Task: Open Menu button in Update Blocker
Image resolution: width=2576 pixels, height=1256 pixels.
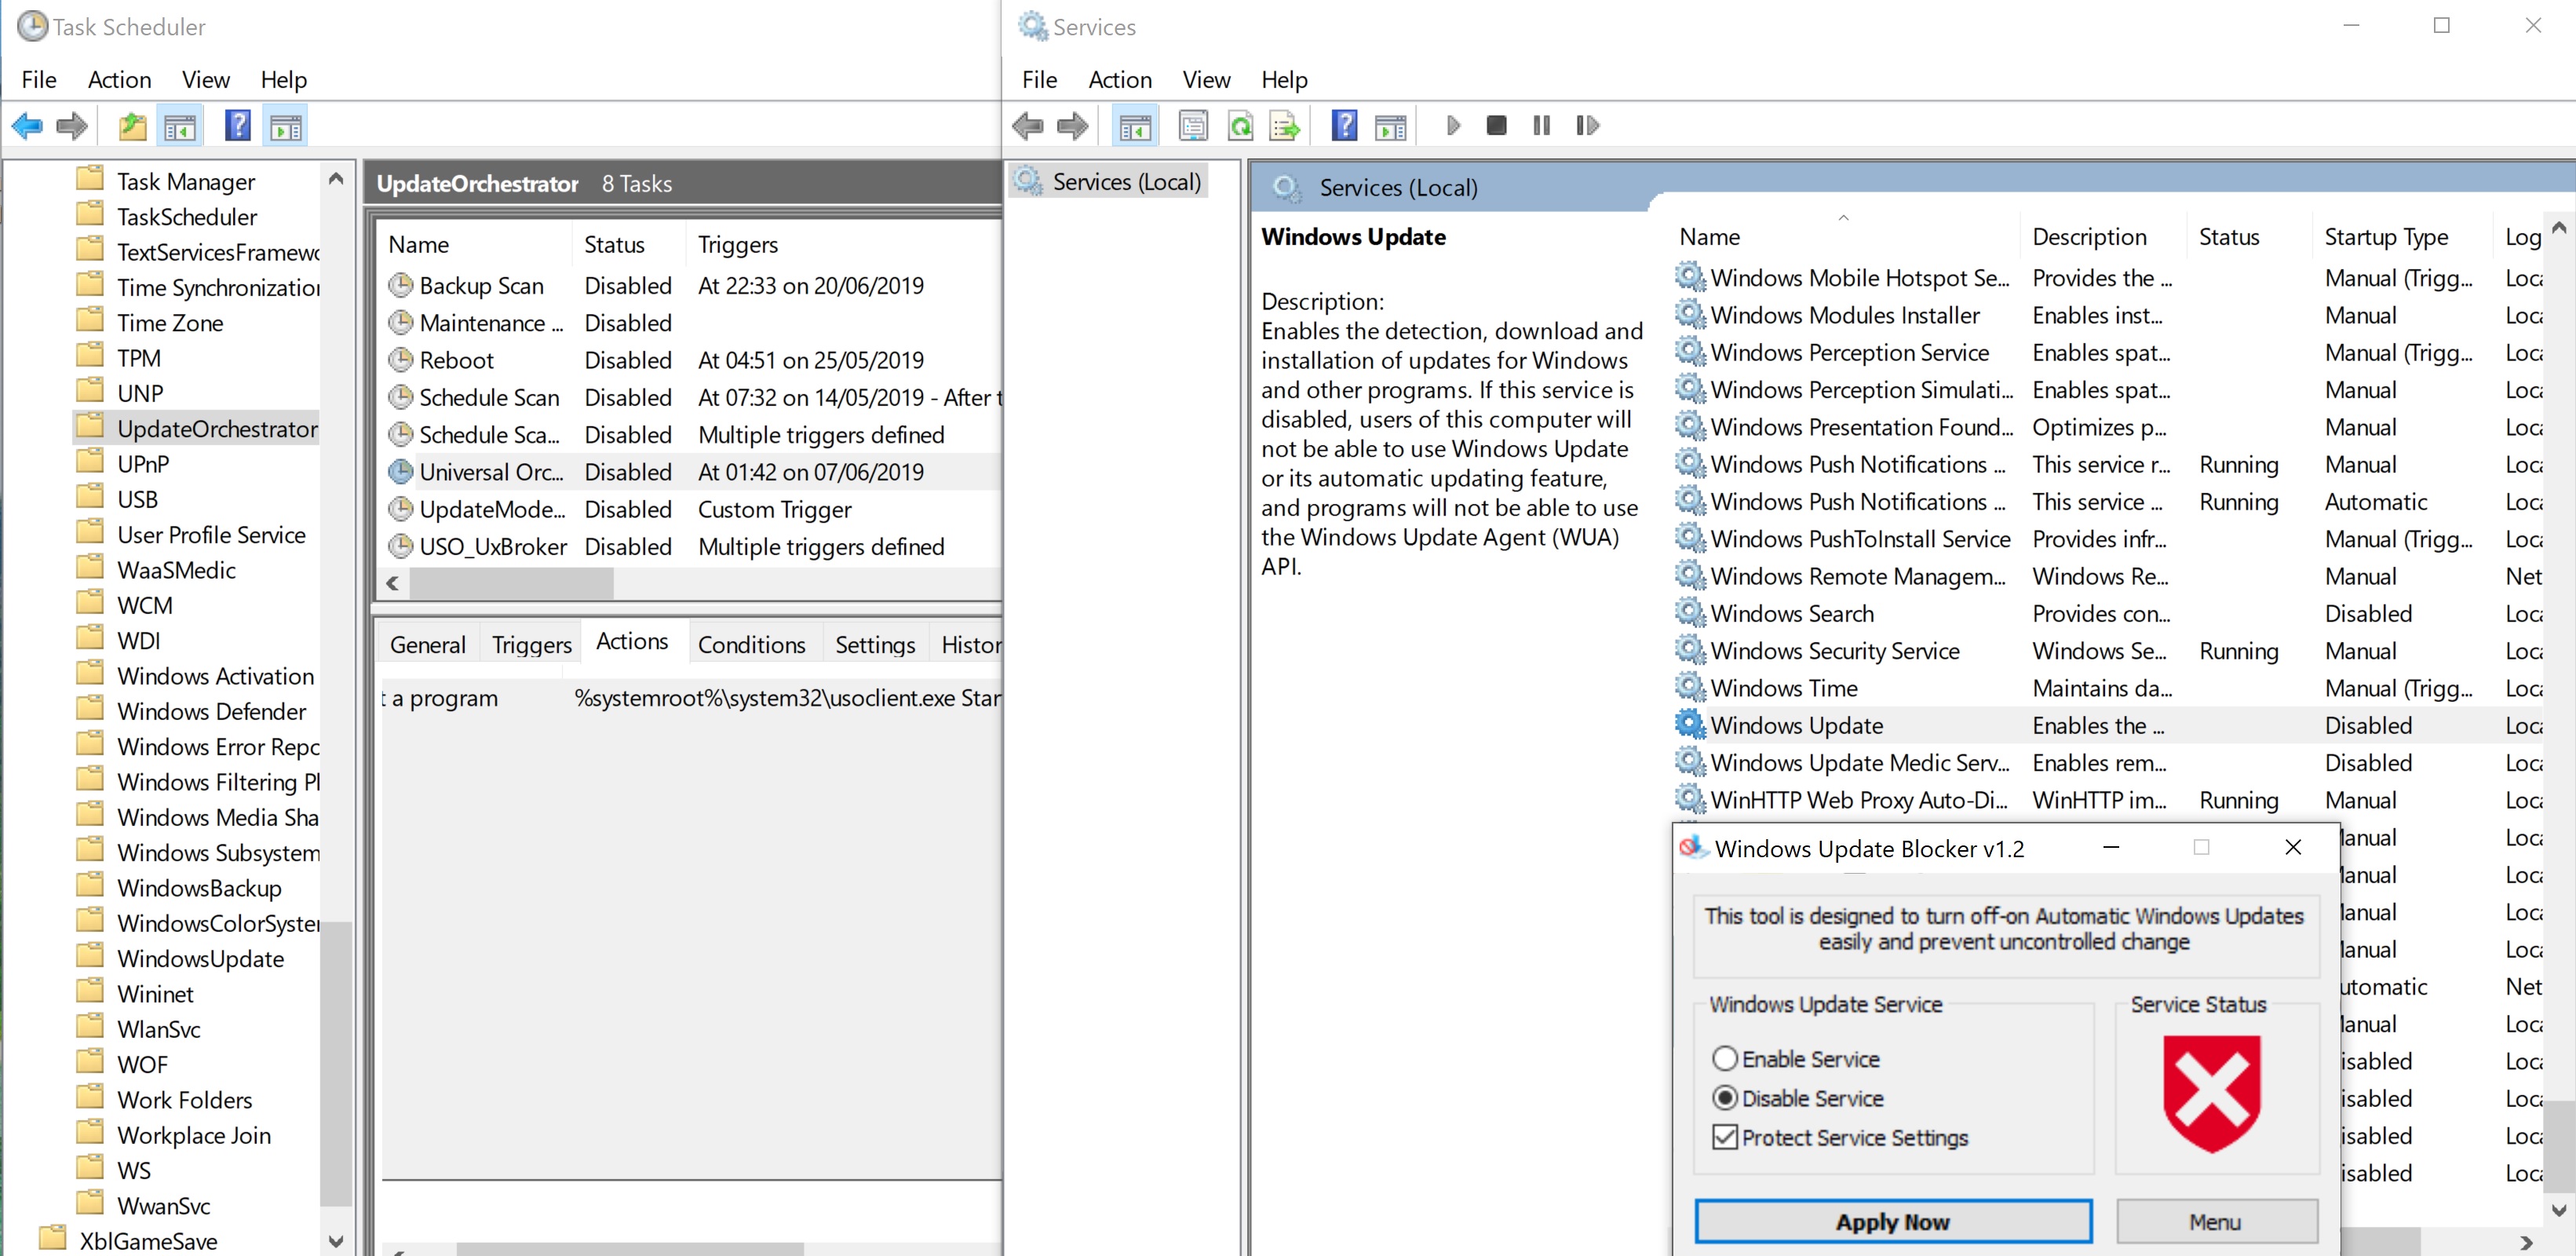Action: (x=2216, y=1221)
